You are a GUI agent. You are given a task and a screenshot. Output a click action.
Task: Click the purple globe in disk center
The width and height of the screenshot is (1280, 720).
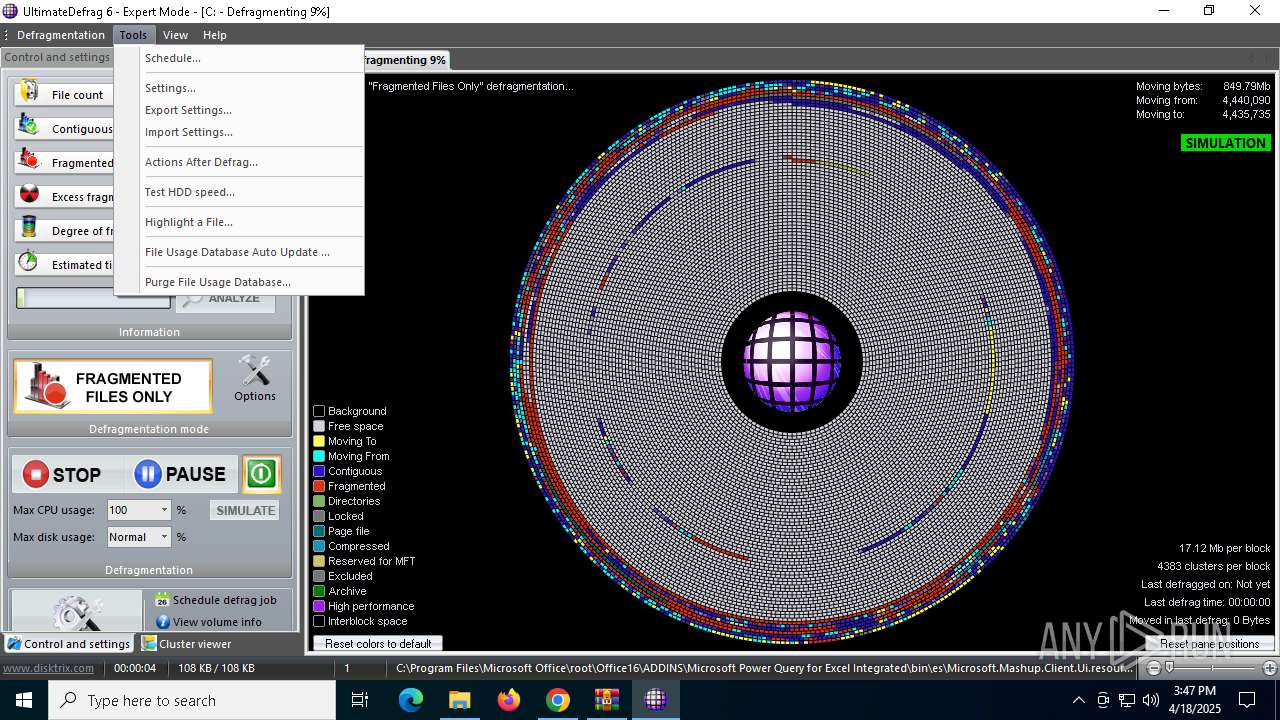(791, 362)
